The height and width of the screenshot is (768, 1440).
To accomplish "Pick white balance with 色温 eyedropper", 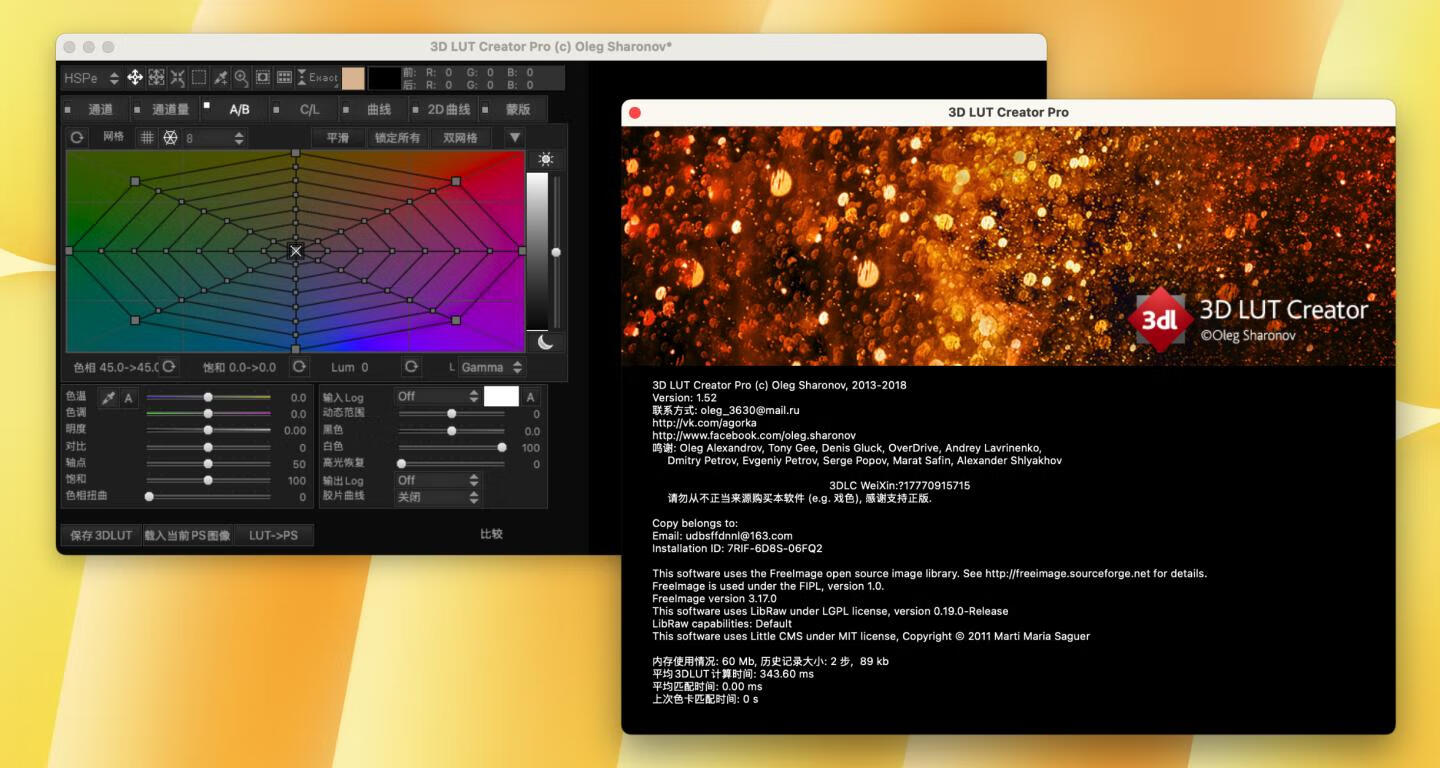I will click(x=108, y=398).
